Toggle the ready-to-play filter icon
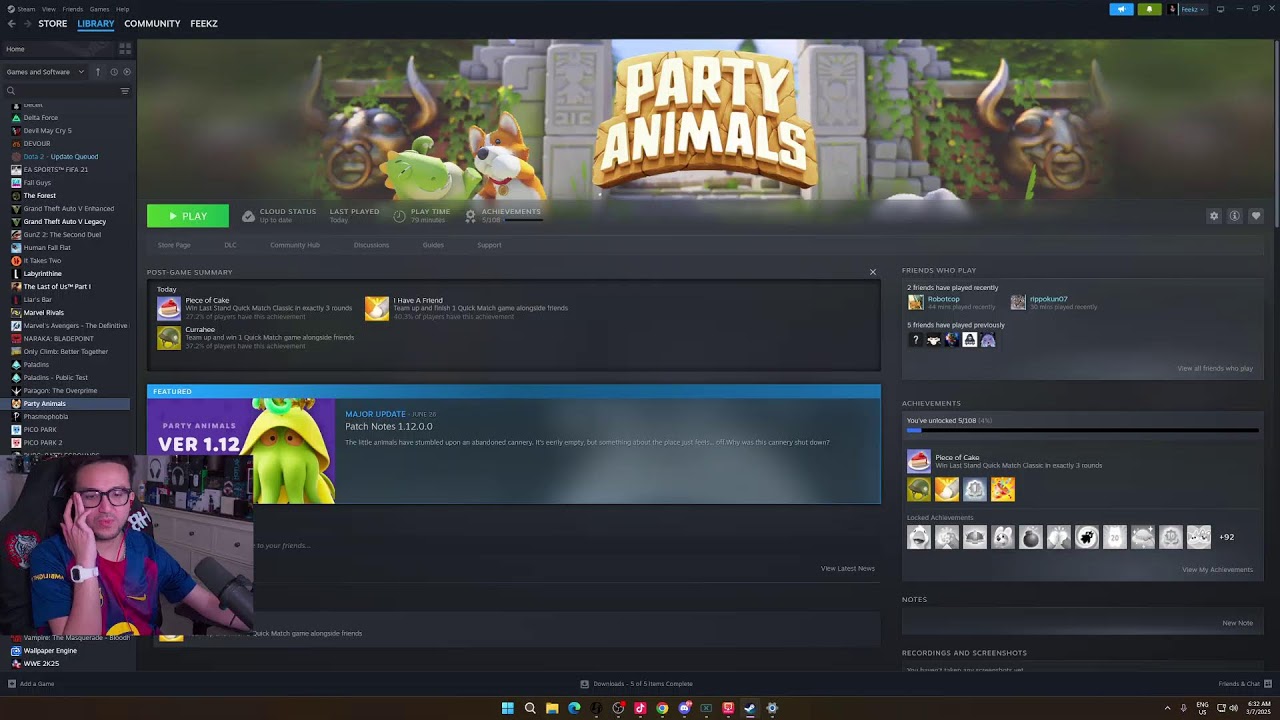Viewport: 1280px width, 720px height. [x=126, y=72]
